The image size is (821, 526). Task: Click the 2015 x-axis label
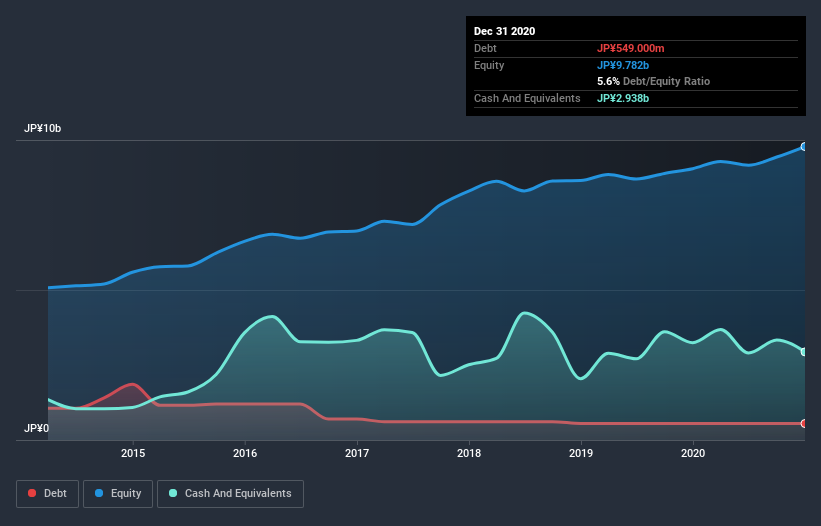coord(133,453)
